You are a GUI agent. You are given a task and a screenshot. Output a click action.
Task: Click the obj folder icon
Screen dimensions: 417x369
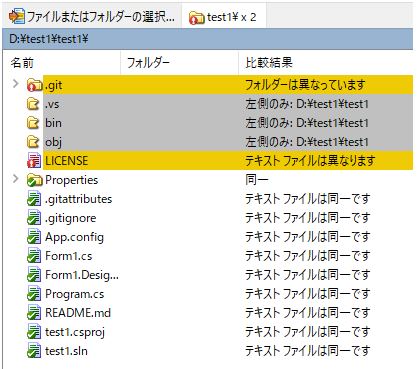pos(33,142)
